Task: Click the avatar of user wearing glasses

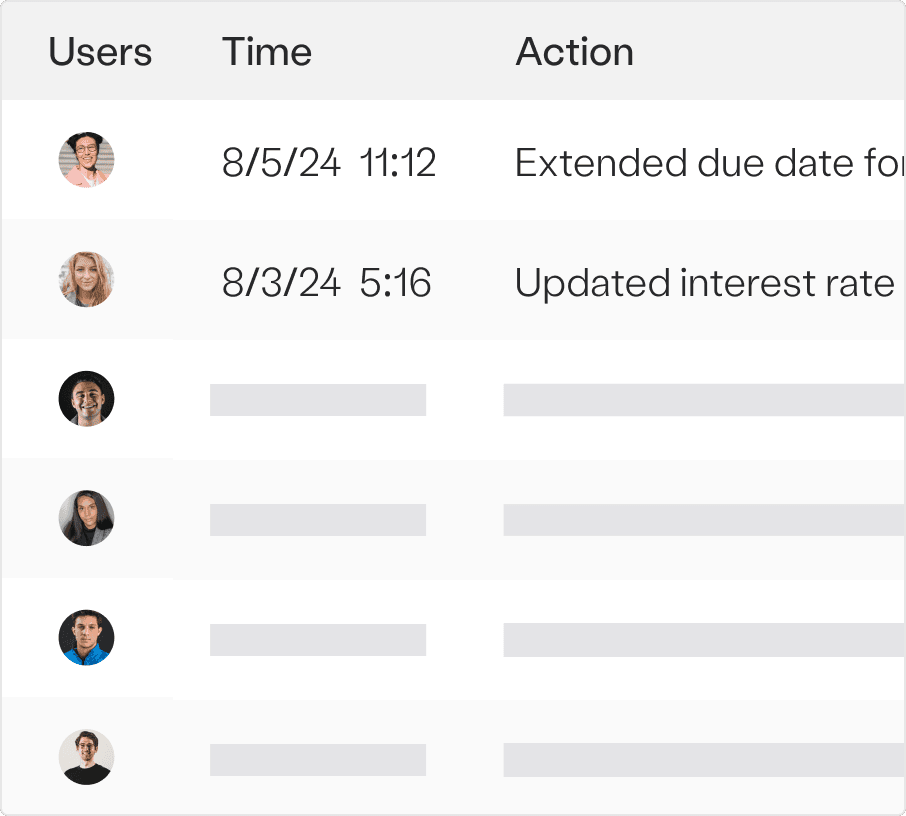Action: click(87, 160)
